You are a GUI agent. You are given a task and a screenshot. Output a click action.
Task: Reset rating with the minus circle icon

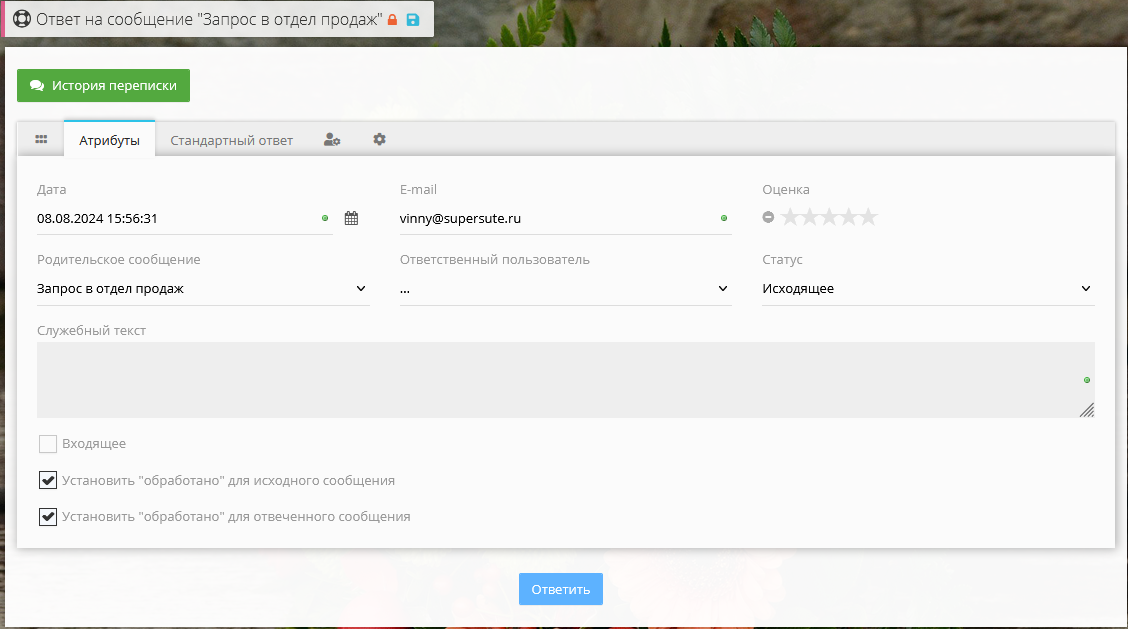[x=768, y=217]
